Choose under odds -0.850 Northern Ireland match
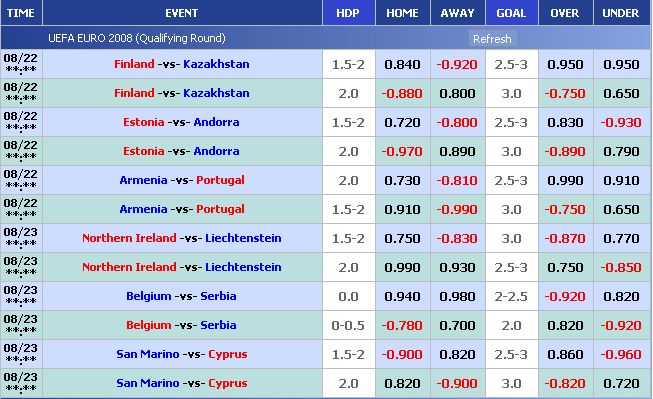This screenshot has width=653, height=399. tap(621, 267)
